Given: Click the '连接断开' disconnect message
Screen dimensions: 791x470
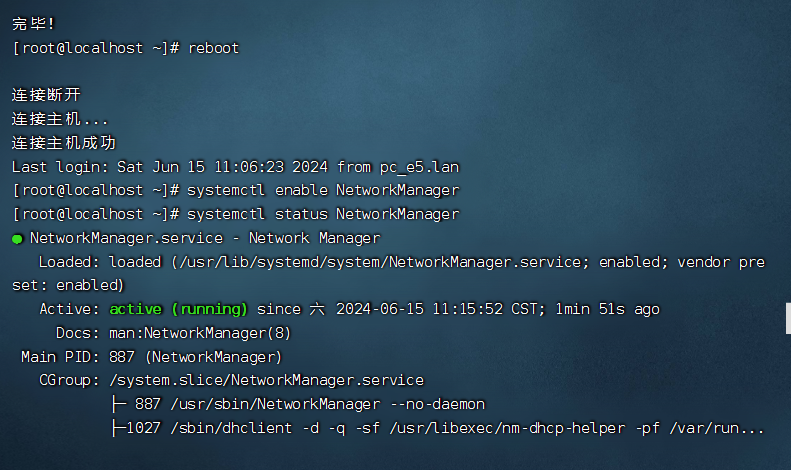Looking at the screenshot, I should (46, 95).
